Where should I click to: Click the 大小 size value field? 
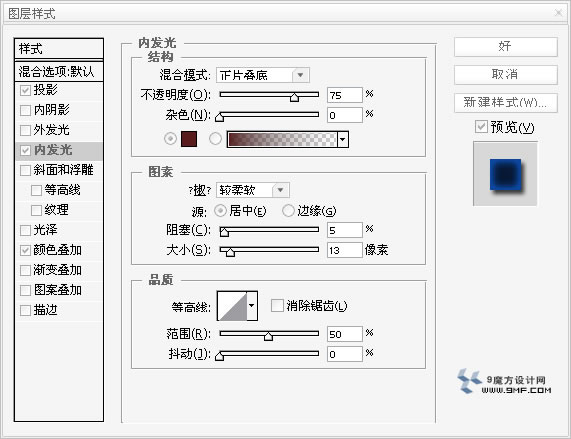[344, 250]
